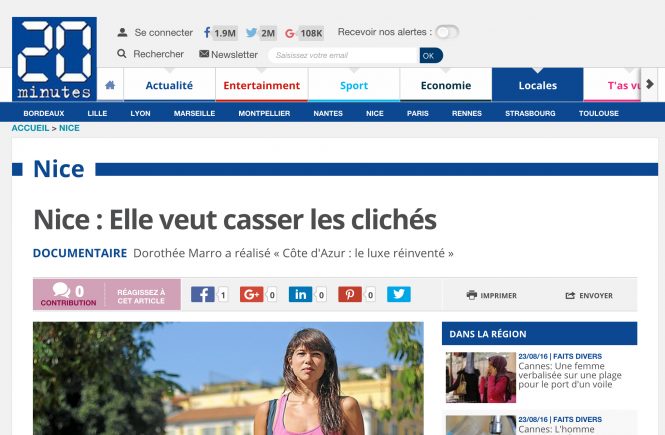This screenshot has height=435, width=665.
Task: Click the home icon in the navigation bar
Action: coord(110,85)
